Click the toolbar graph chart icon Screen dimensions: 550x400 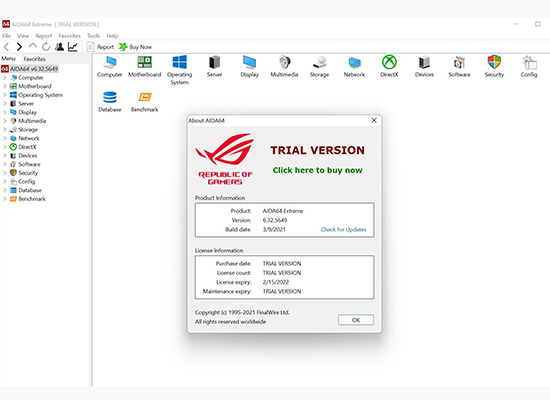[x=73, y=47]
